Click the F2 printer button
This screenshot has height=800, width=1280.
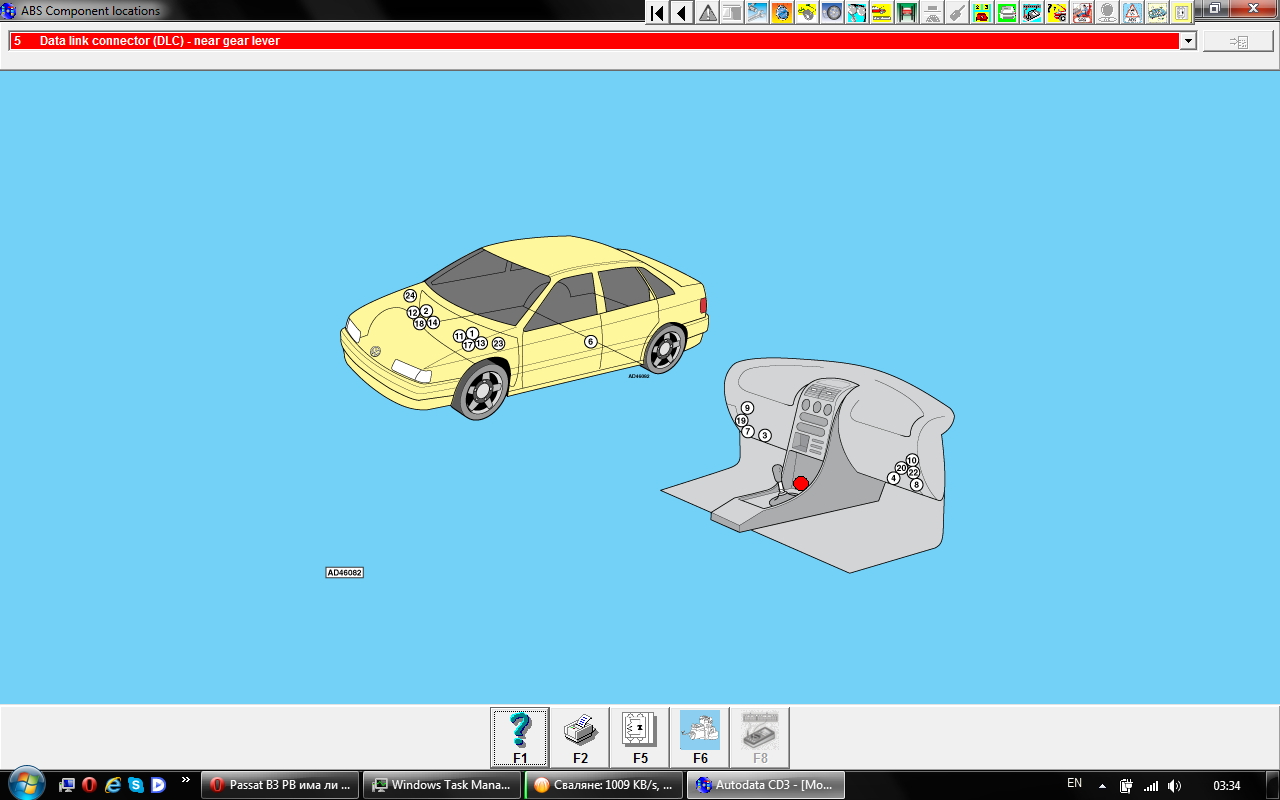(x=580, y=737)
